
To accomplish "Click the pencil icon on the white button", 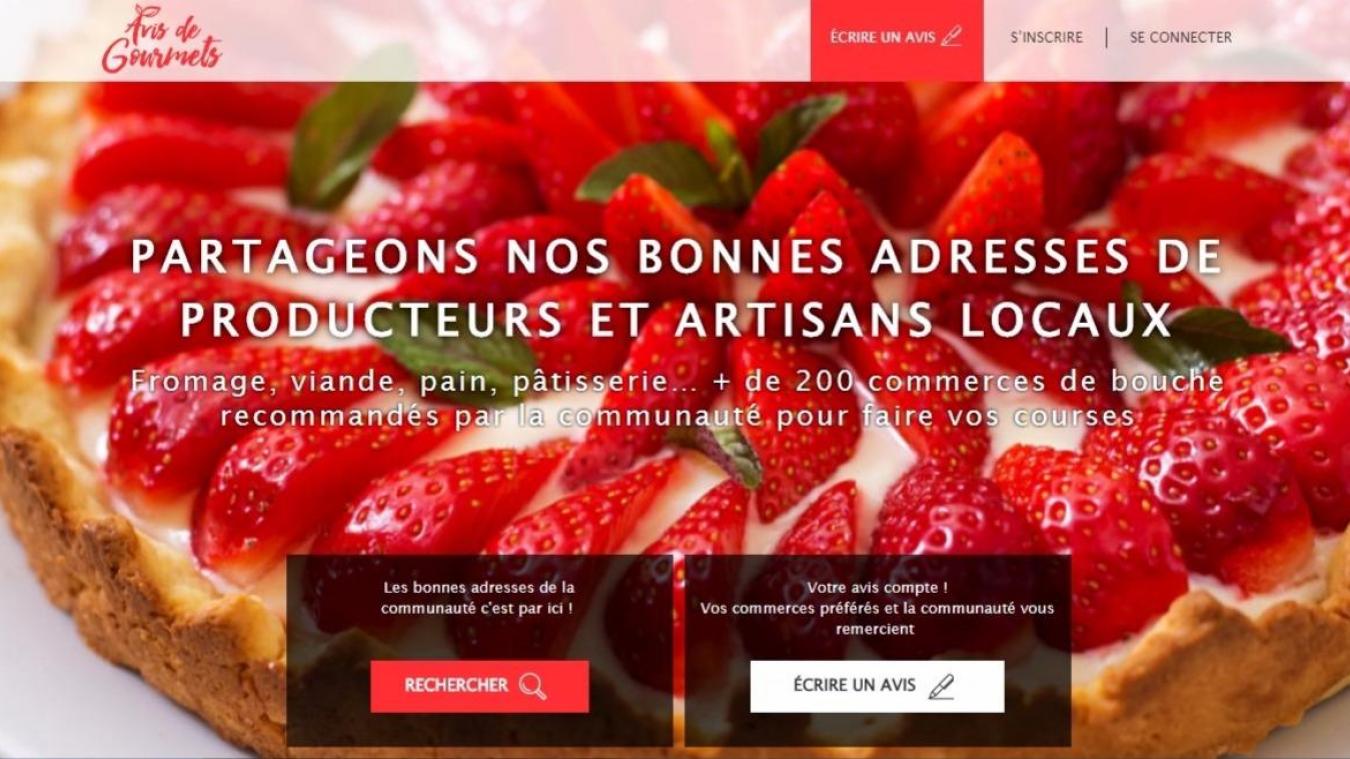I will tap(941, 686).
